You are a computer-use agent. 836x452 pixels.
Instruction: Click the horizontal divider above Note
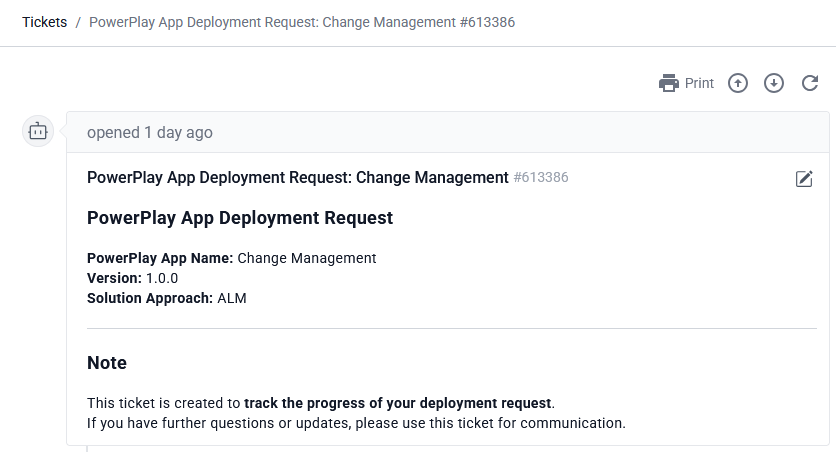(452, 328)
